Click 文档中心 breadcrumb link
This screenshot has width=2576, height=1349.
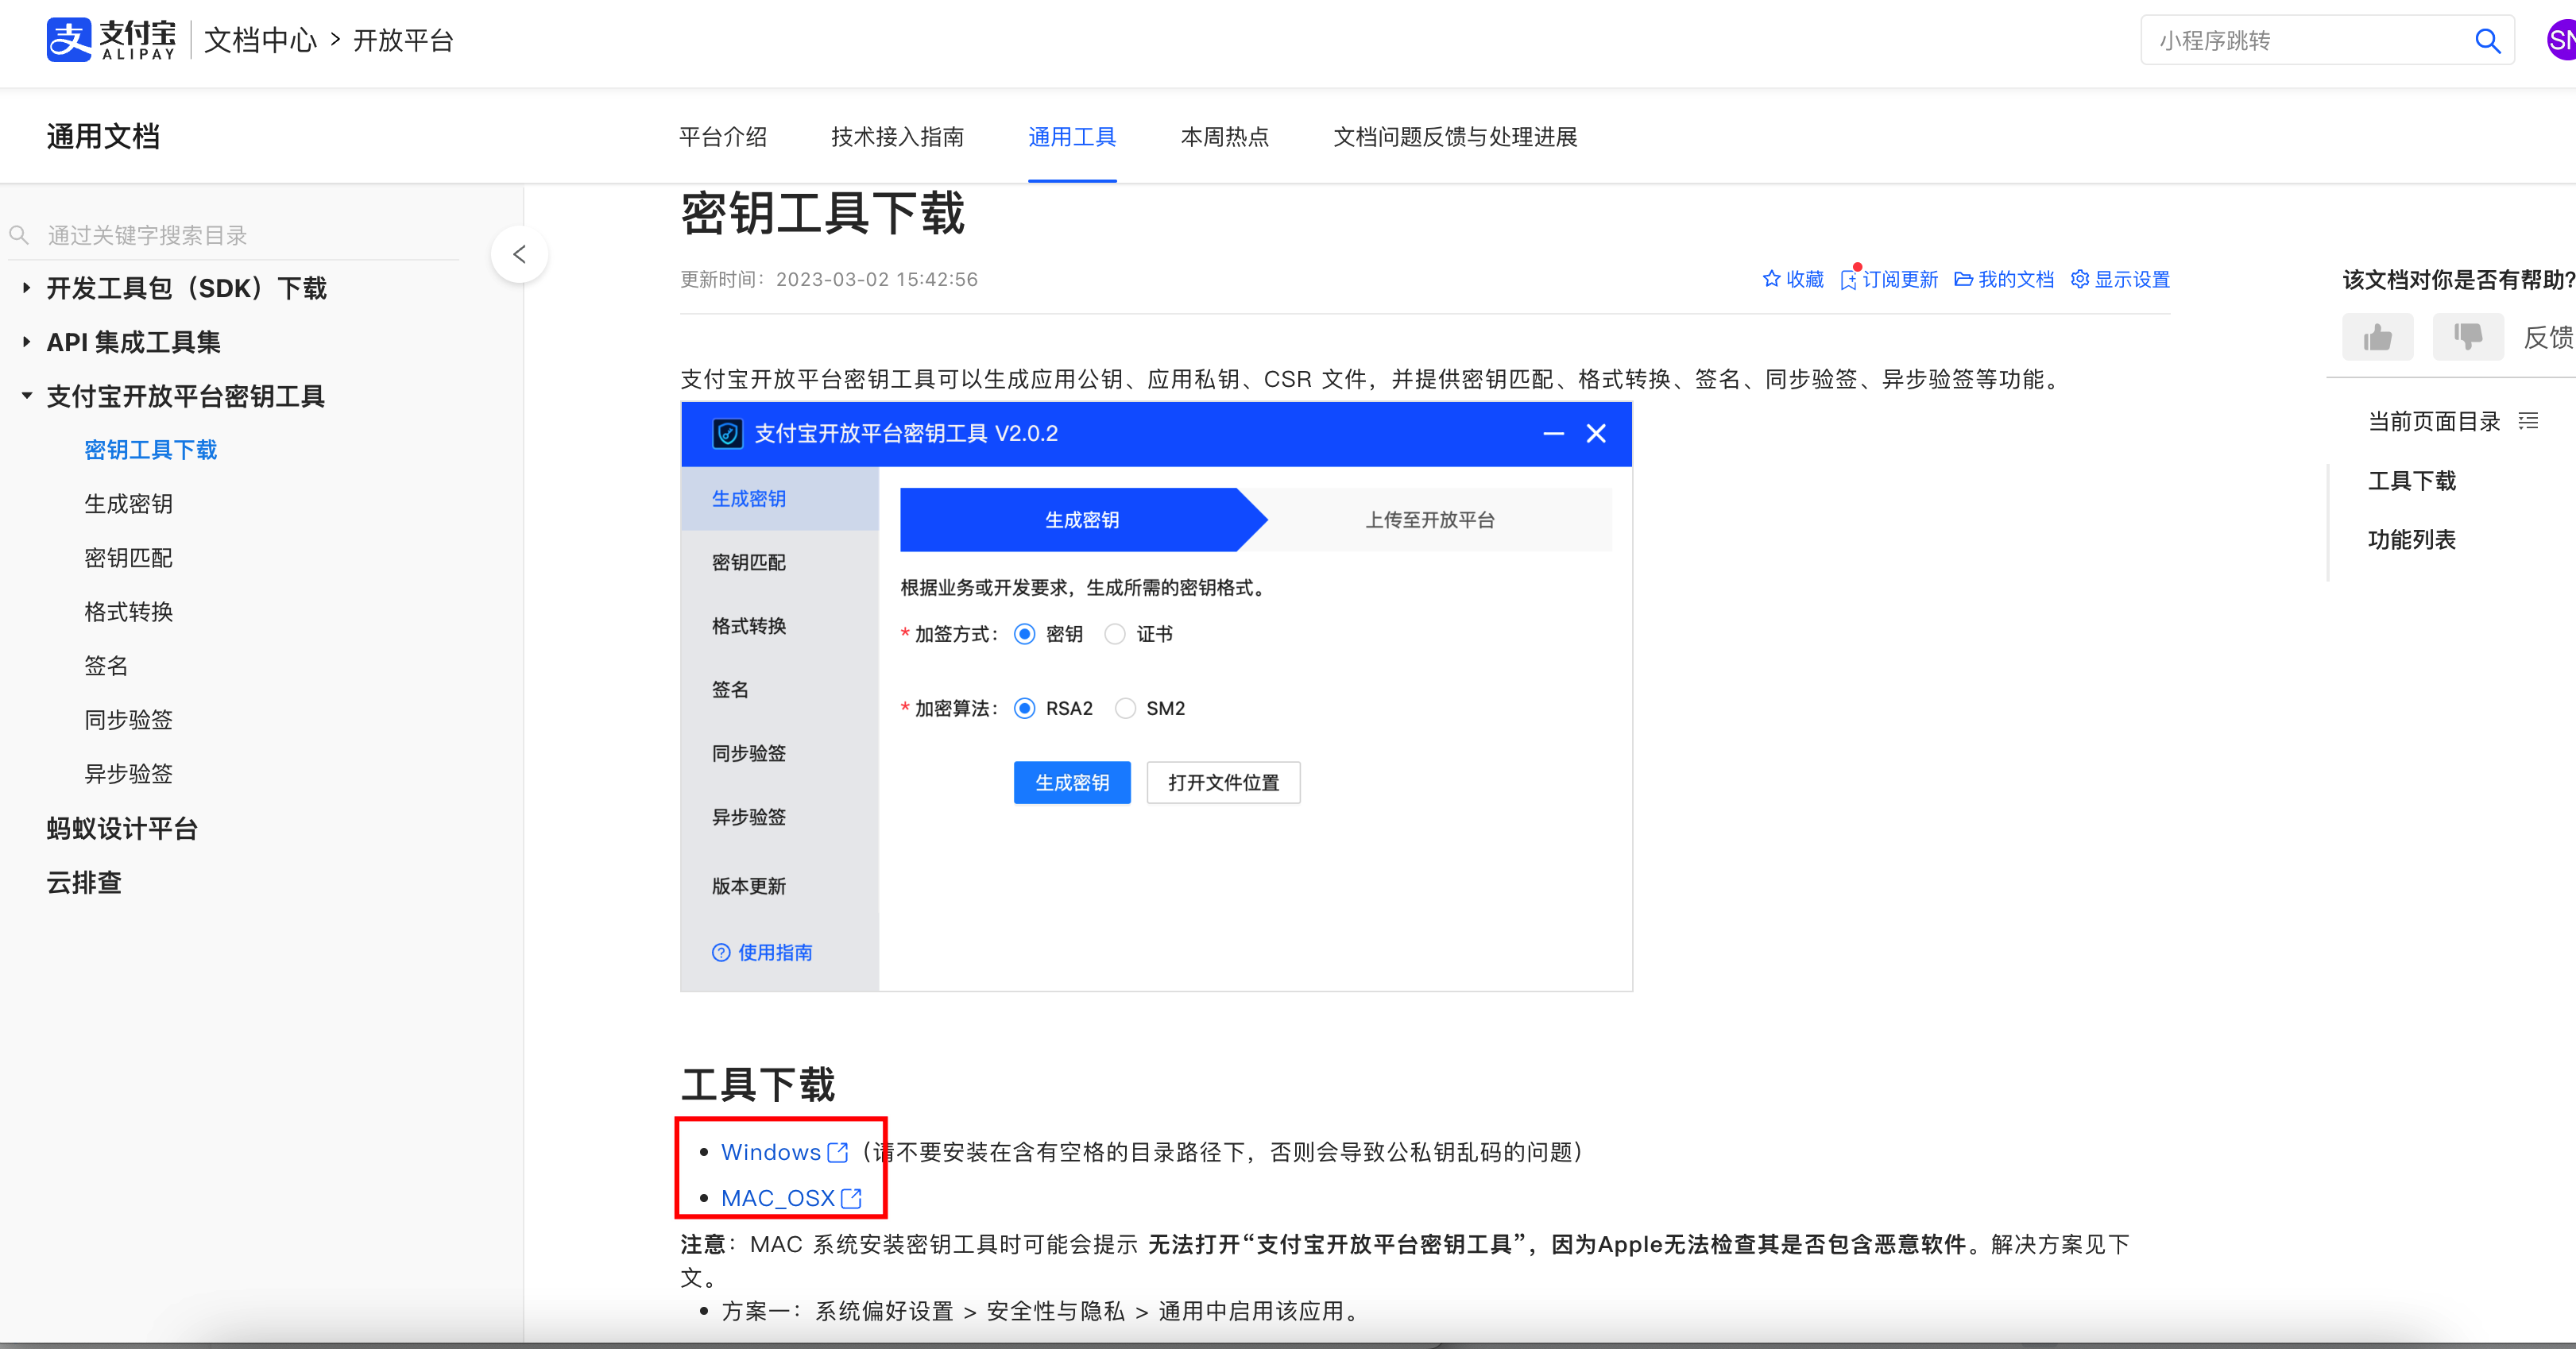[x=260, y=40]
